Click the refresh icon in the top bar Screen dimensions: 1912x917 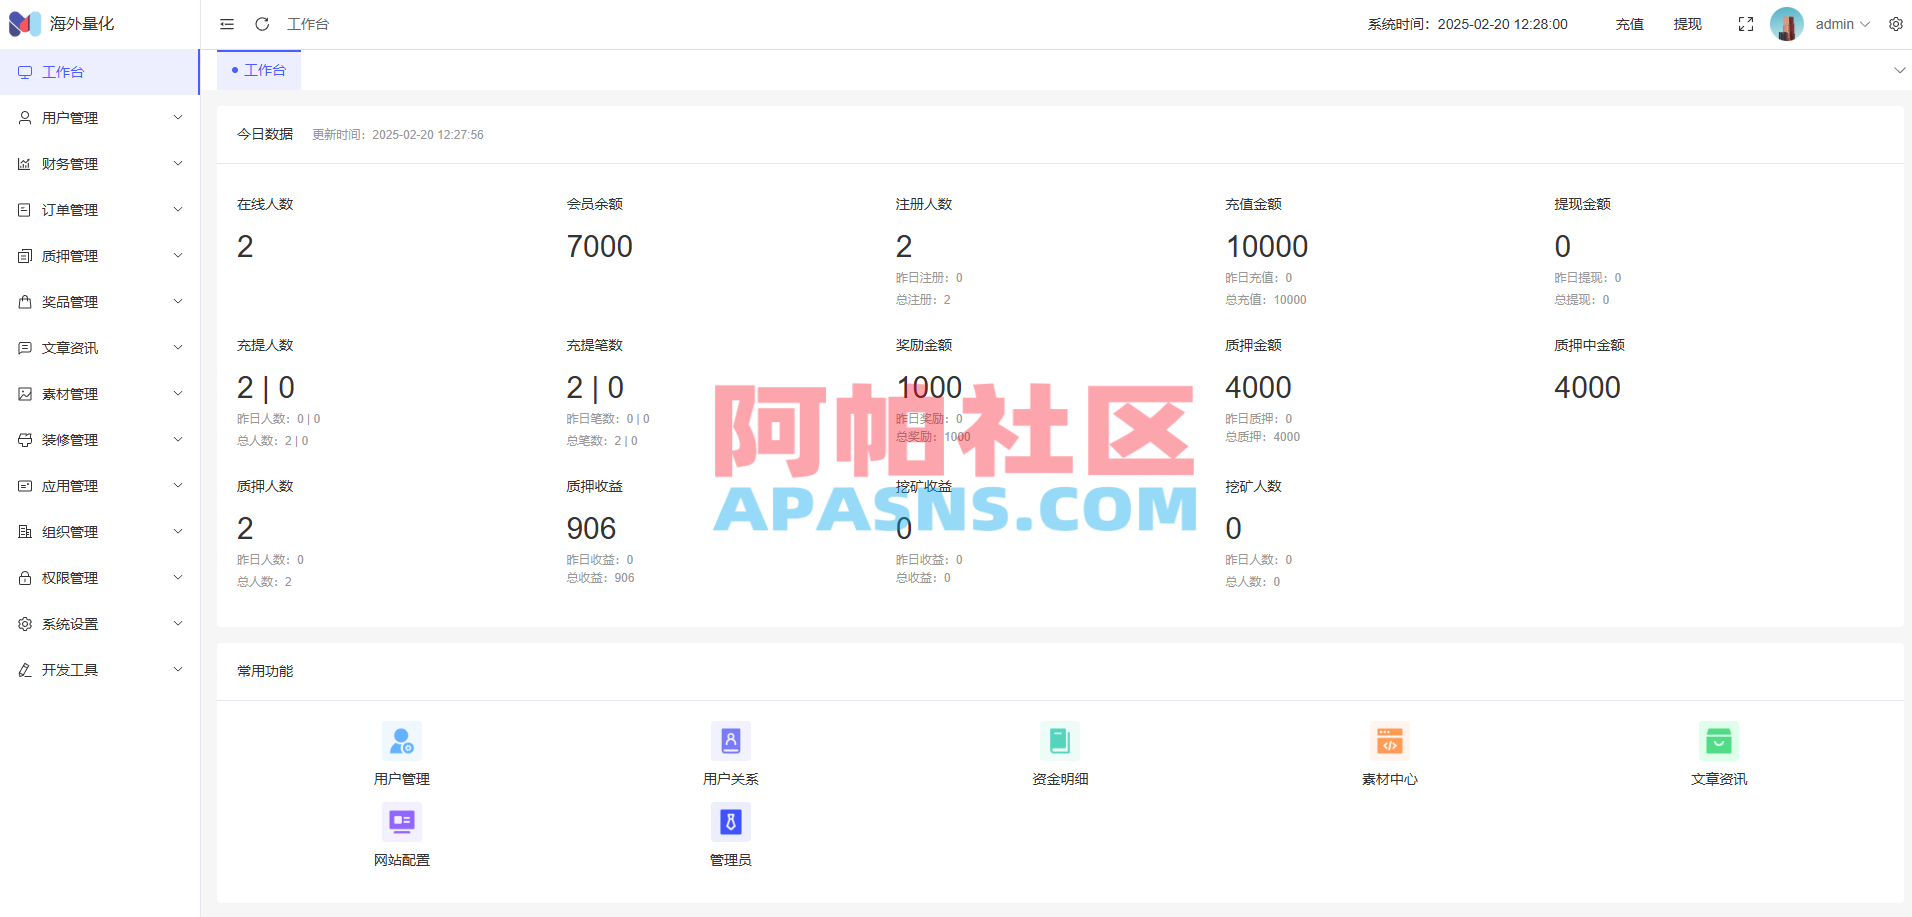pyautogui.click(x=262, y=23)
